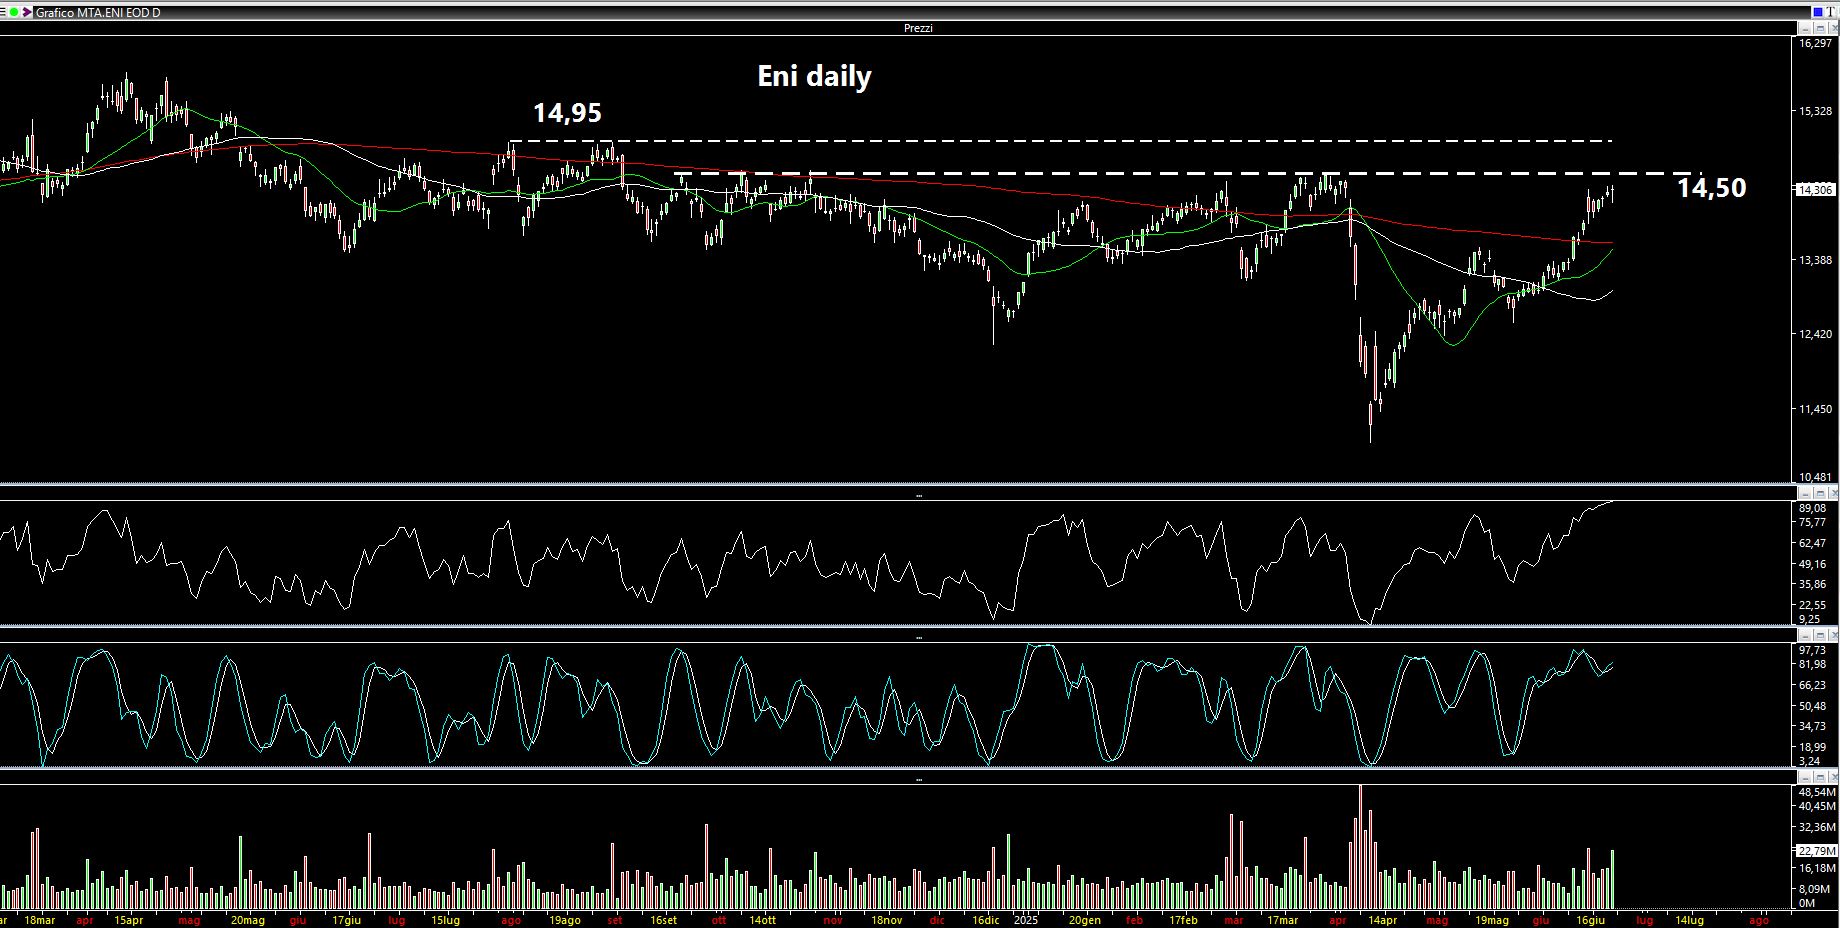Click the 14,95 resistance annotation
Image resolution: width=1840 pixels, height=928 pixels.
point(567,113)
